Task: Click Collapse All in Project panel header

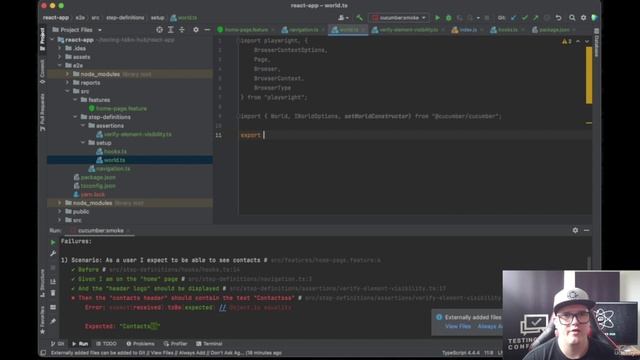Action: [182, 30]
